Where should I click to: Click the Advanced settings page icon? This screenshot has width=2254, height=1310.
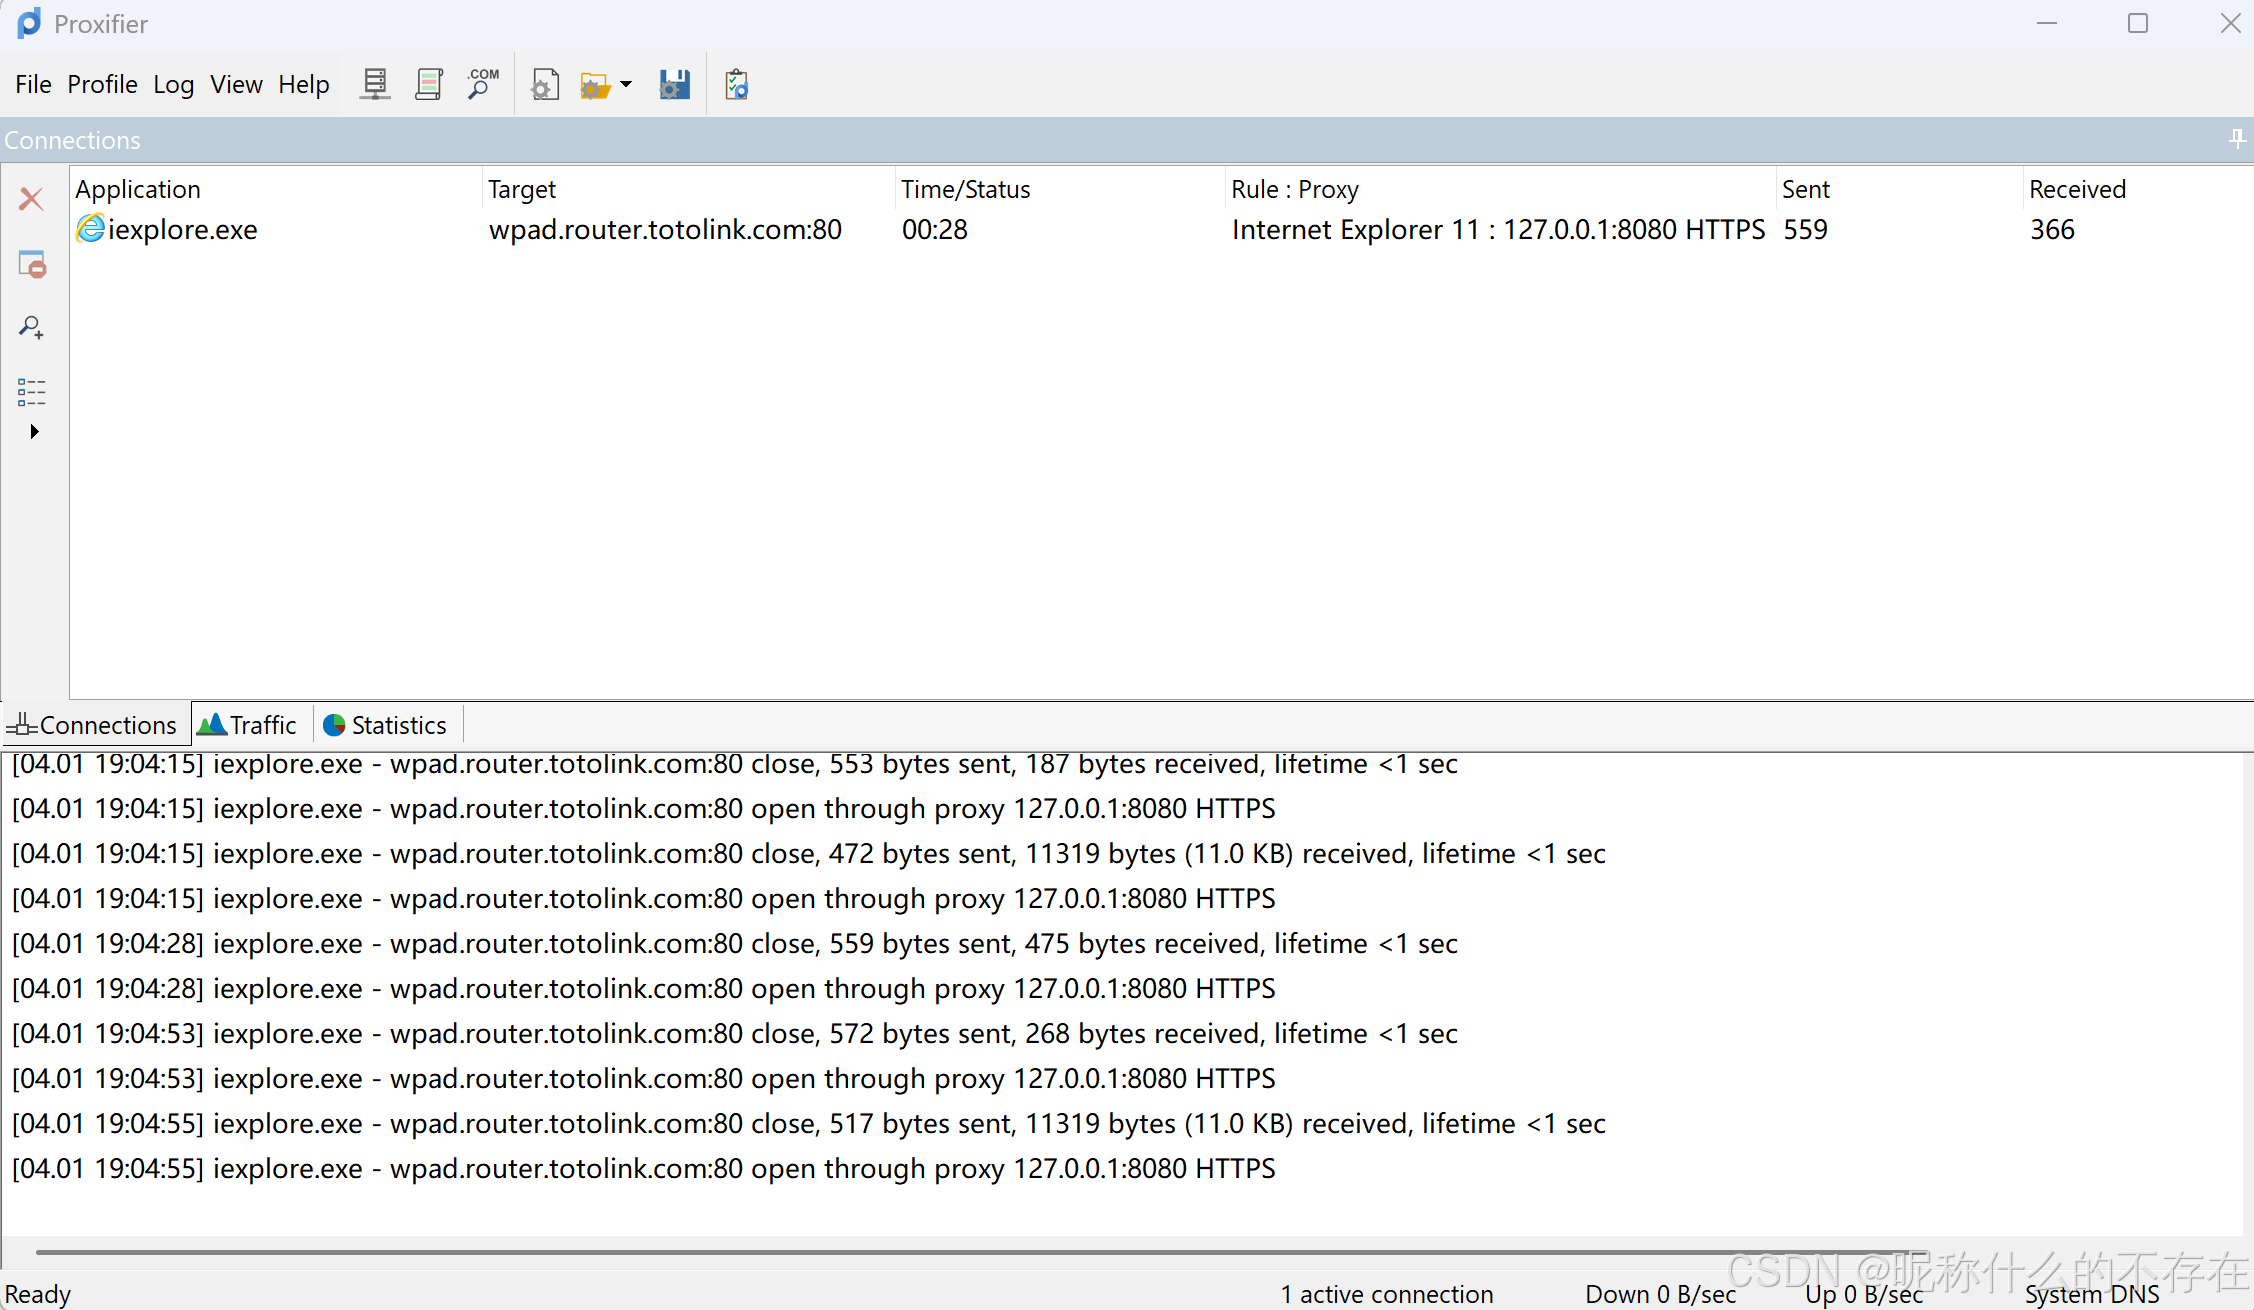(545, 85)
